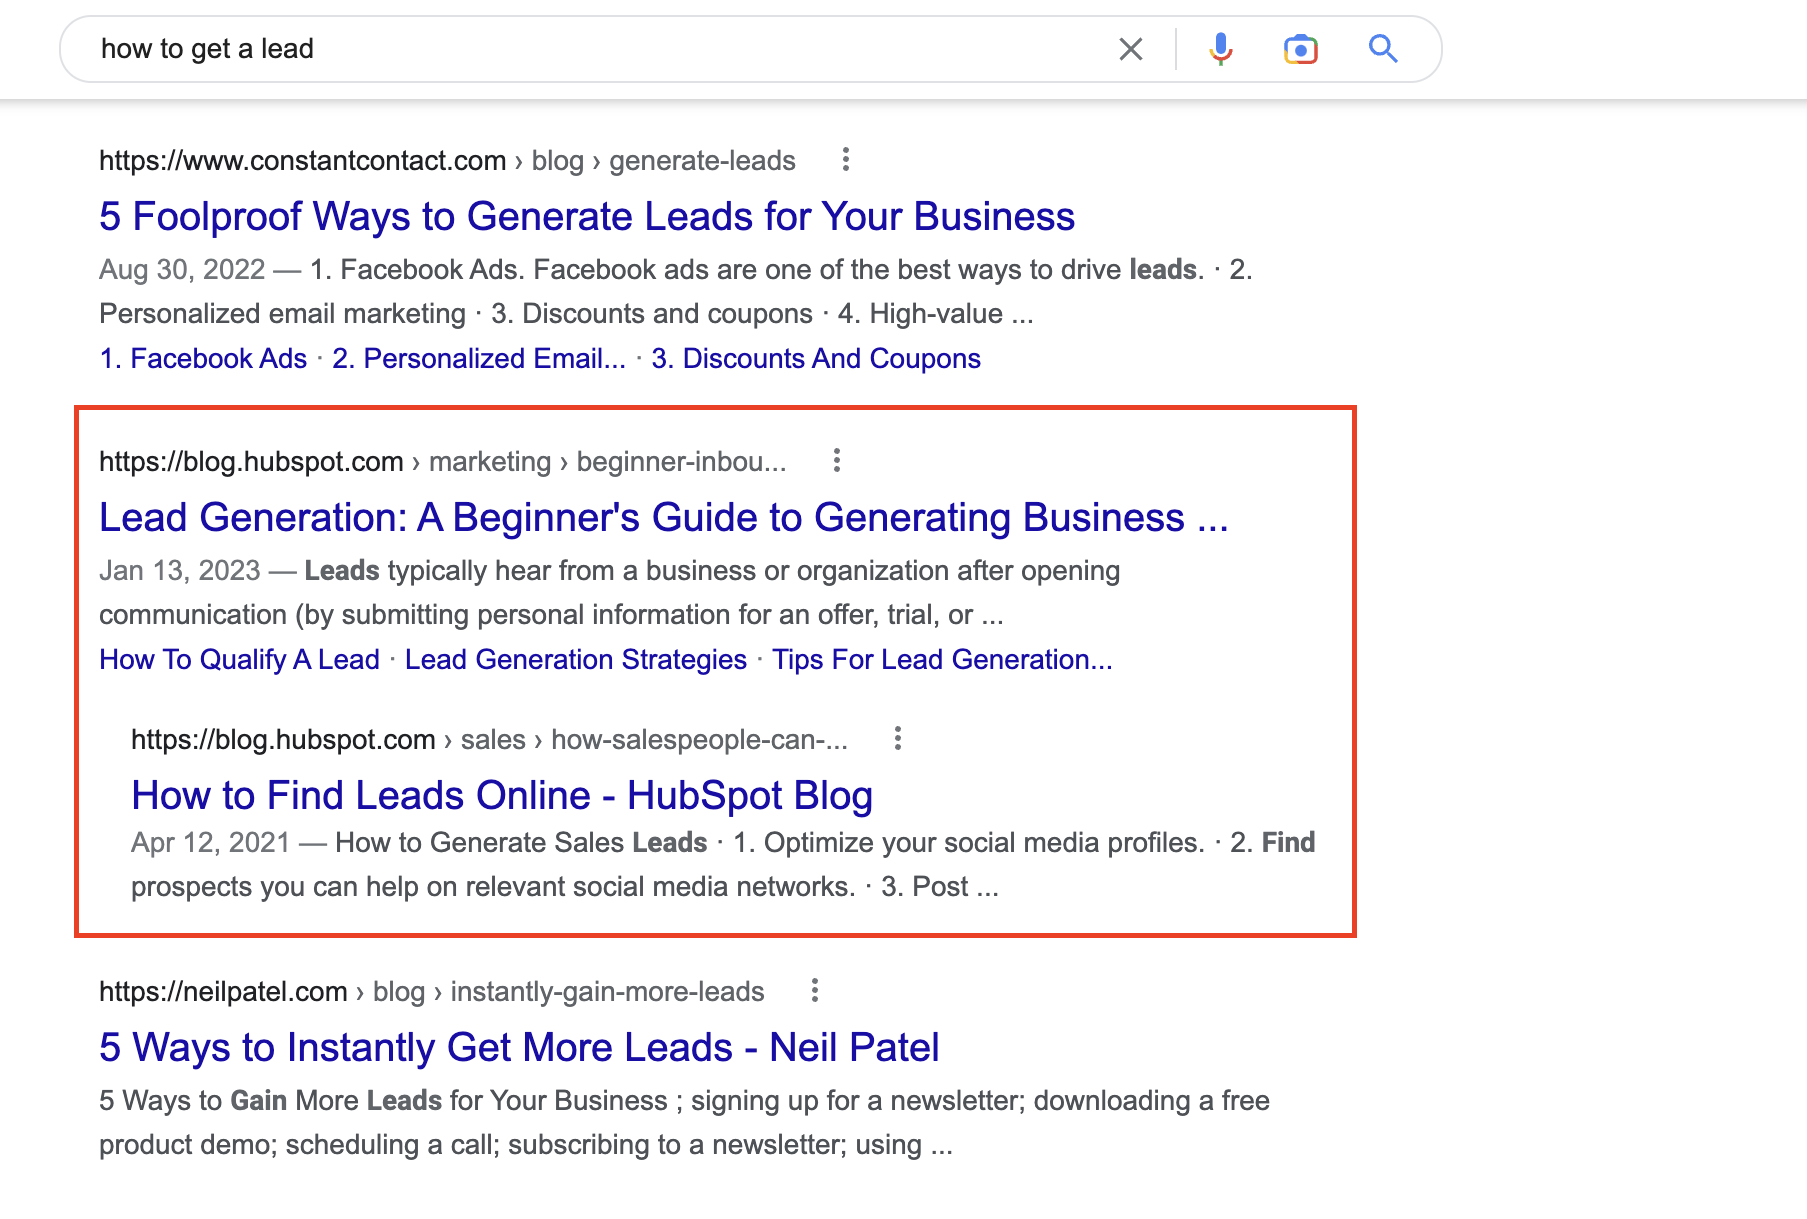This screenshot has width=1807, height=1219.
Task: Open 'How to Find Leads Online - HubSpot Blog'
Action: [502, 796]
